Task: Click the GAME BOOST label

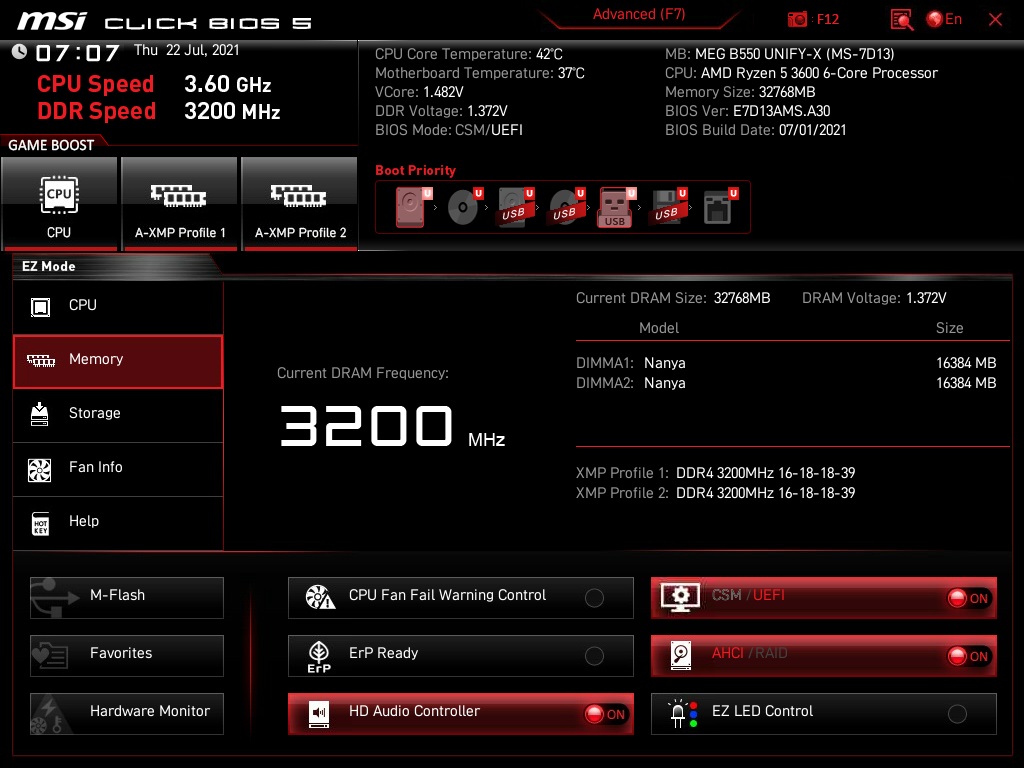Action: tap(51, 145)
